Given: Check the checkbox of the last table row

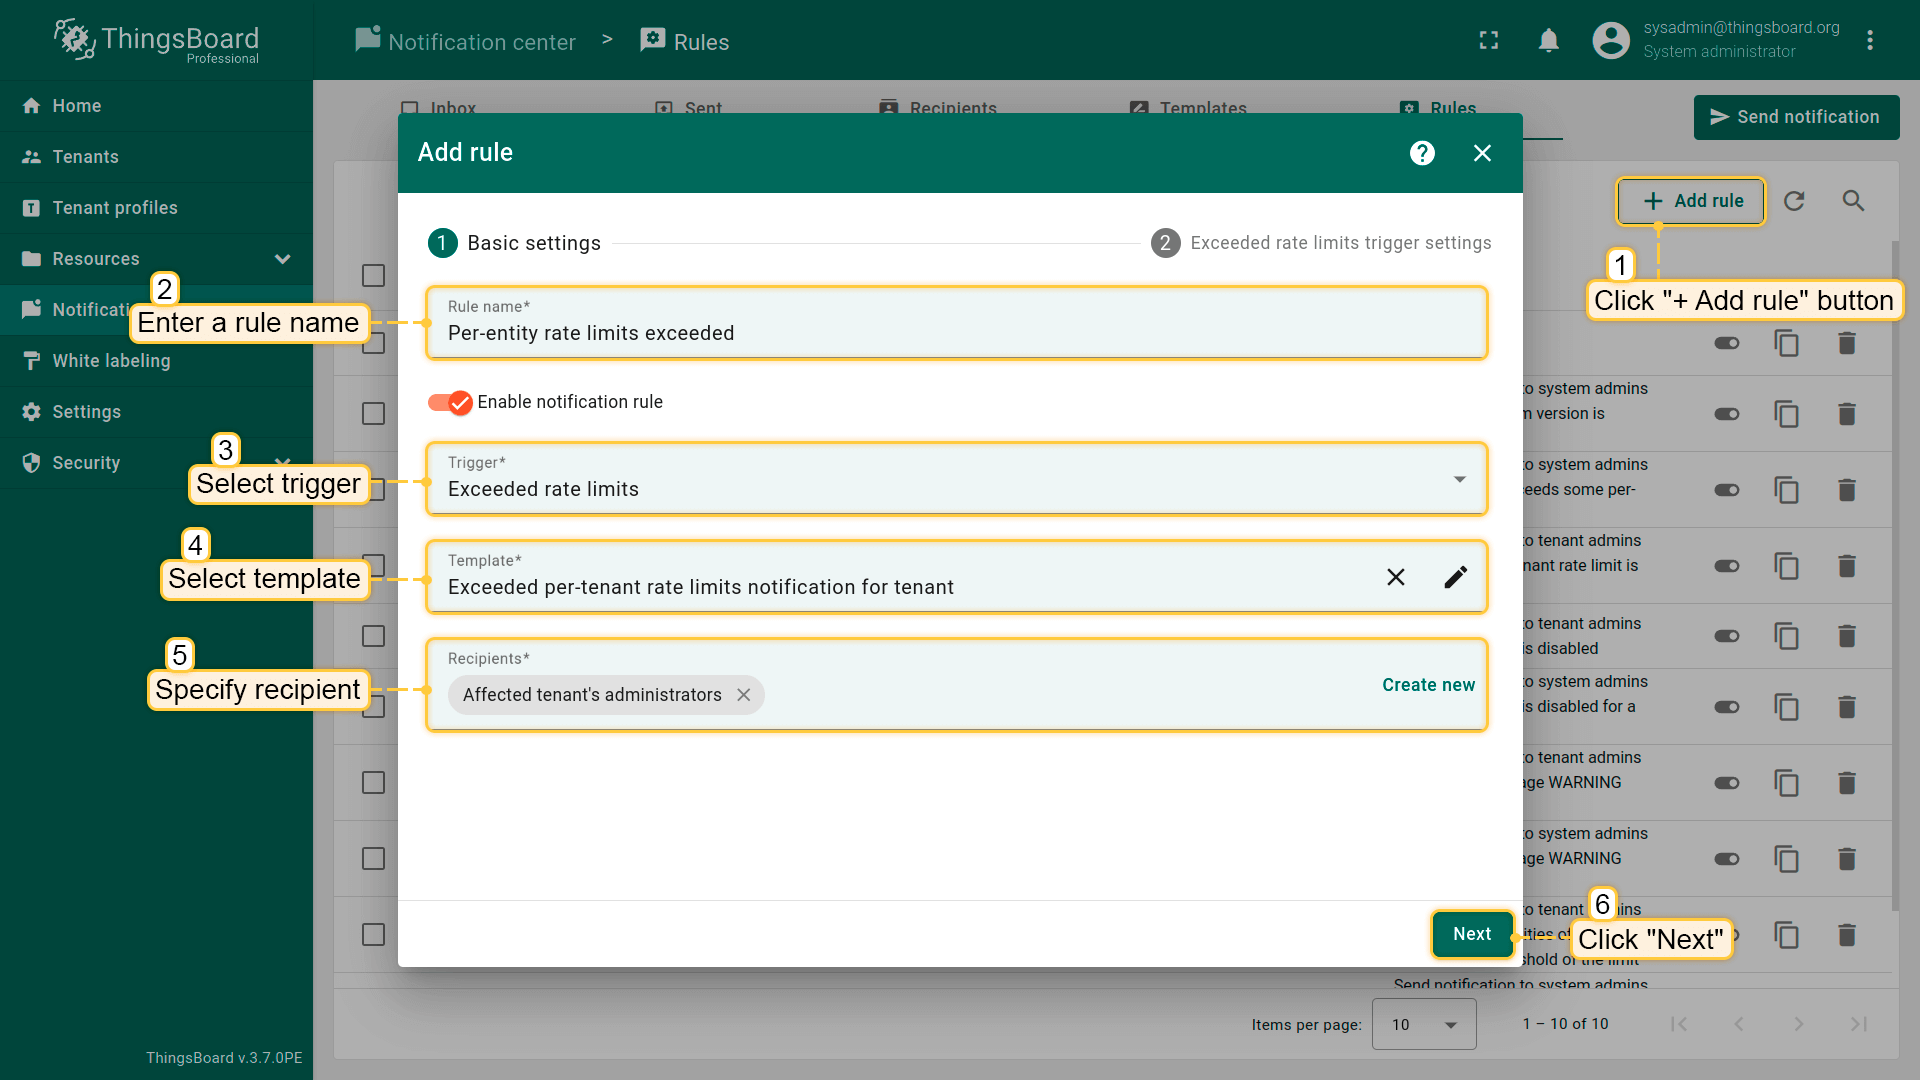Looking at the screenshot, I should 373,934.
